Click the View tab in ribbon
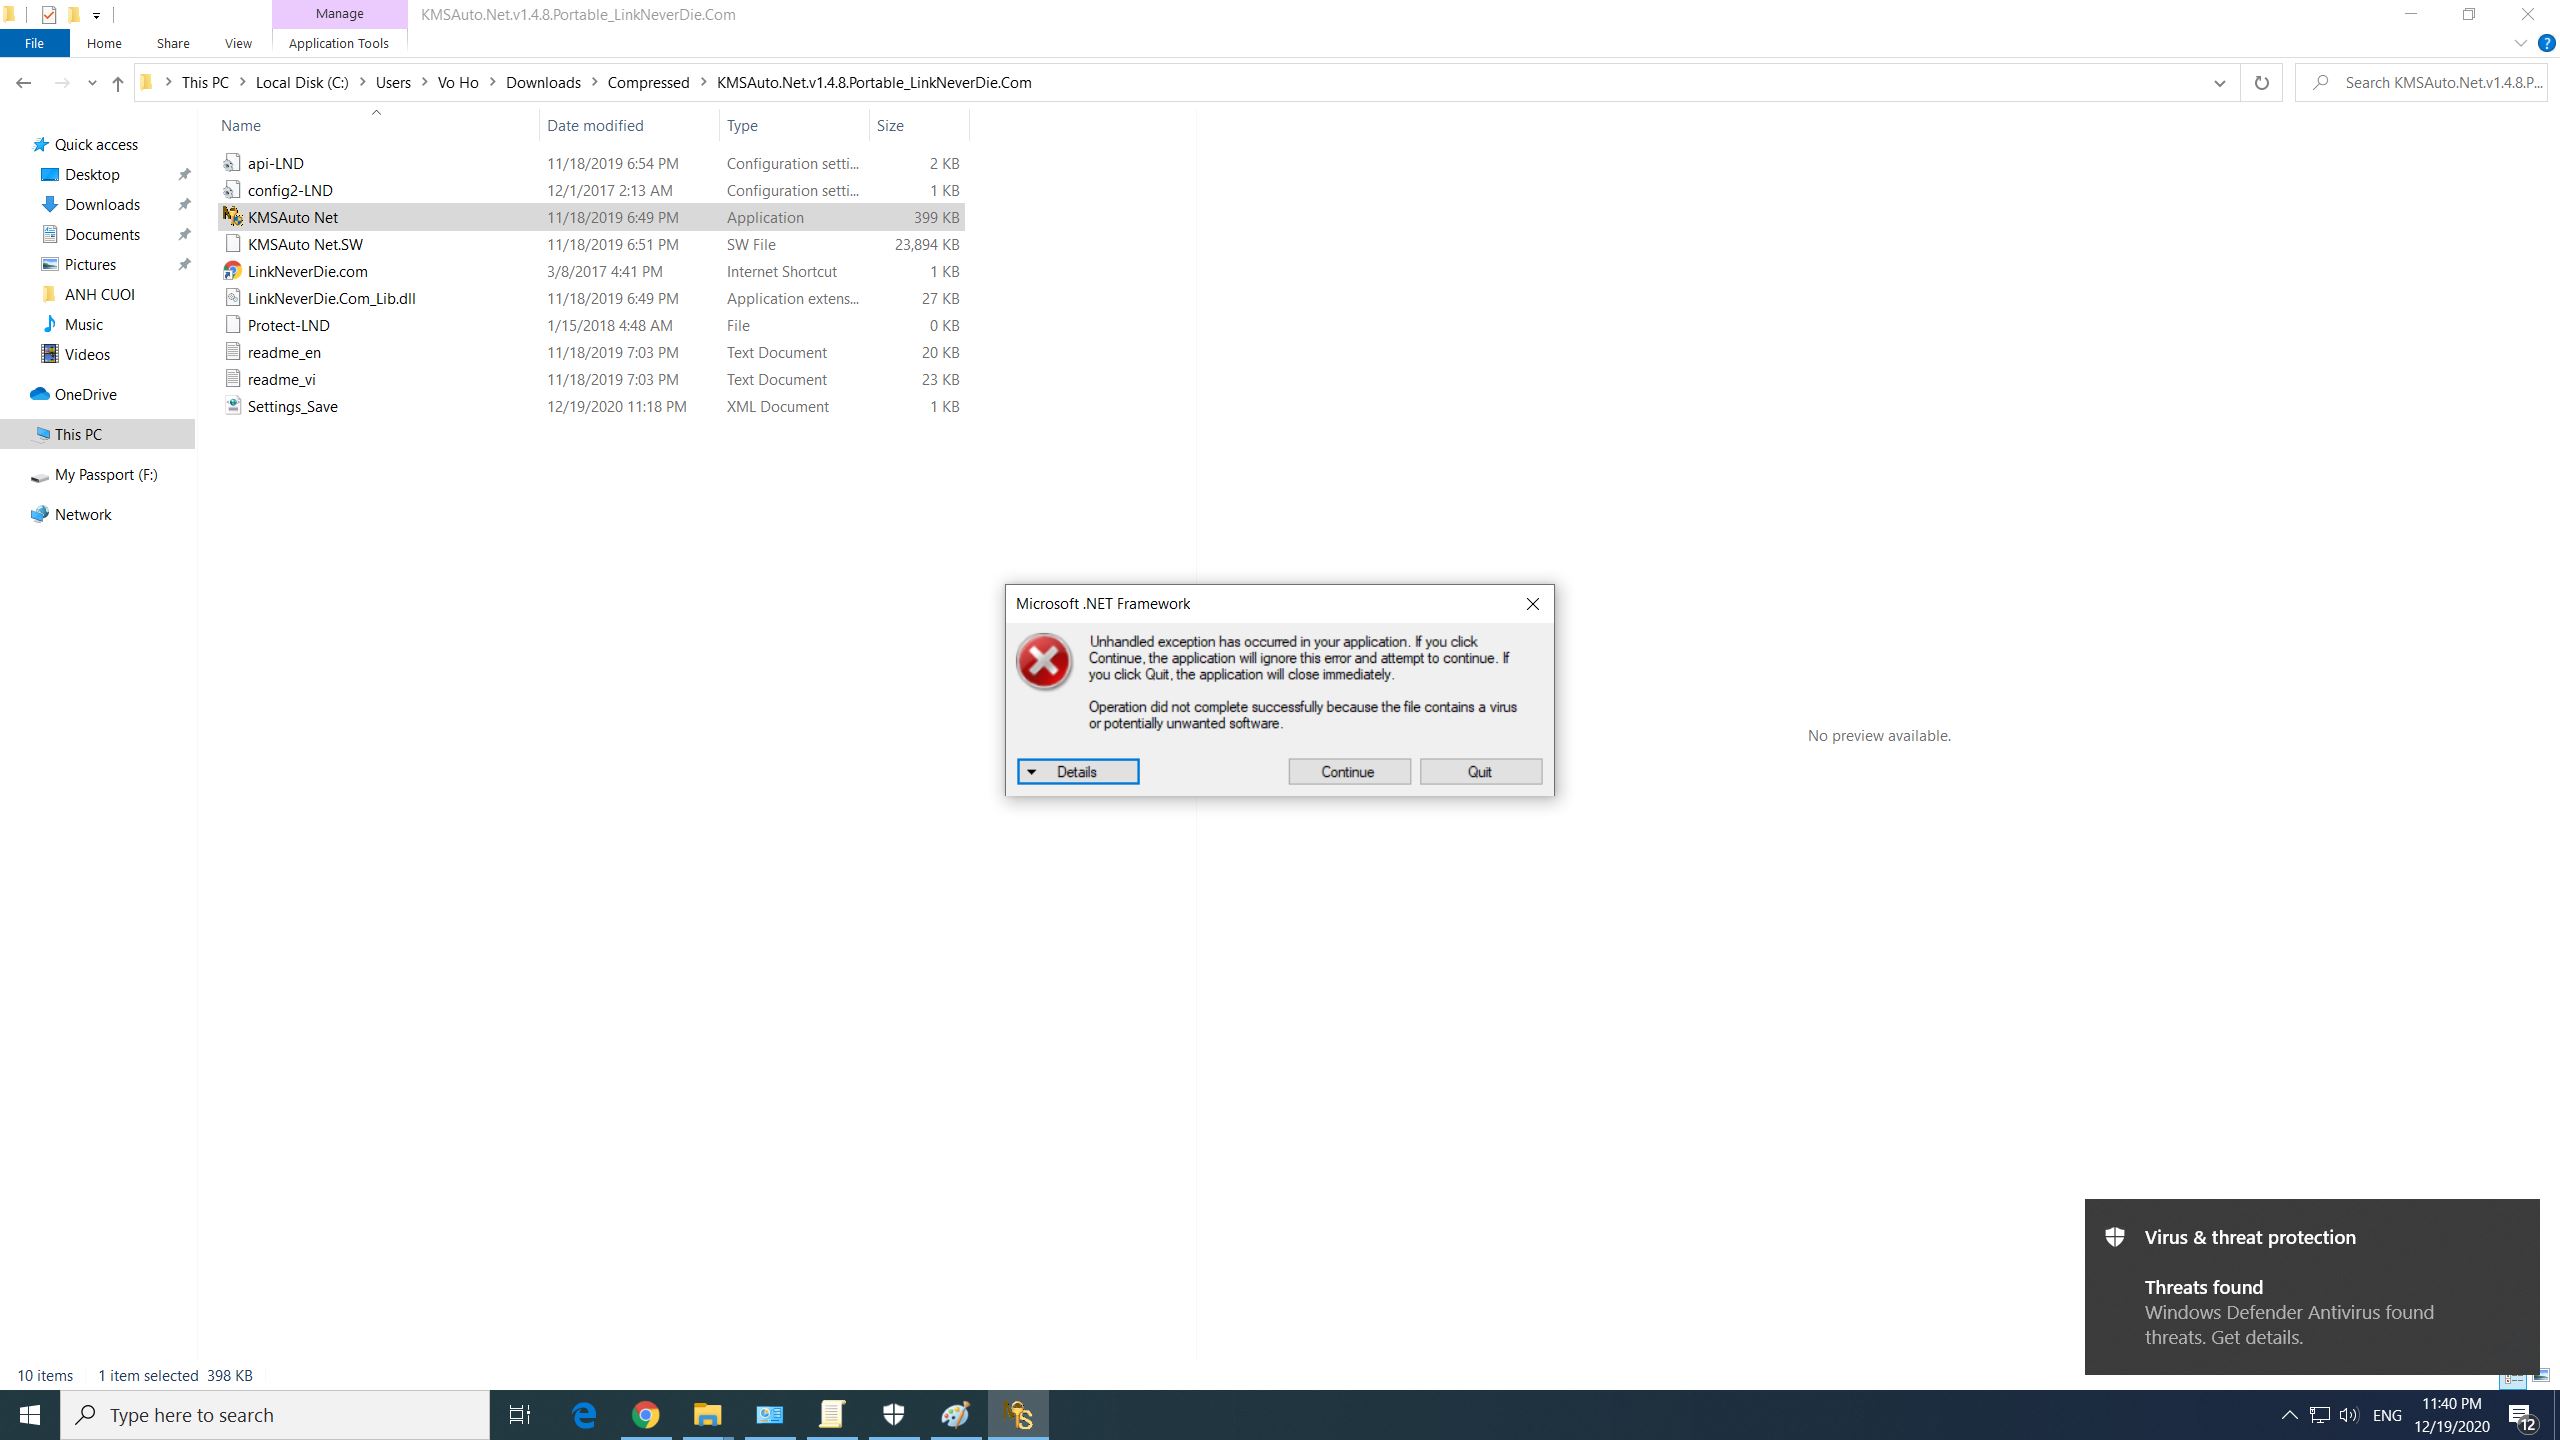The width and height of the screenshot is (2560, 1440). (x=237, y=42)
